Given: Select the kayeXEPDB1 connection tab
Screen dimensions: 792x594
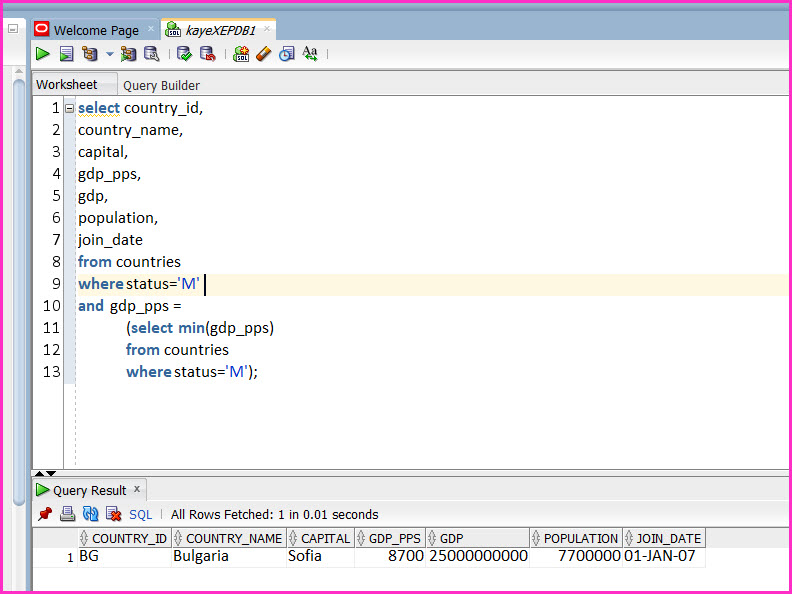Looking at the screenshot, I should coord(221,30).
